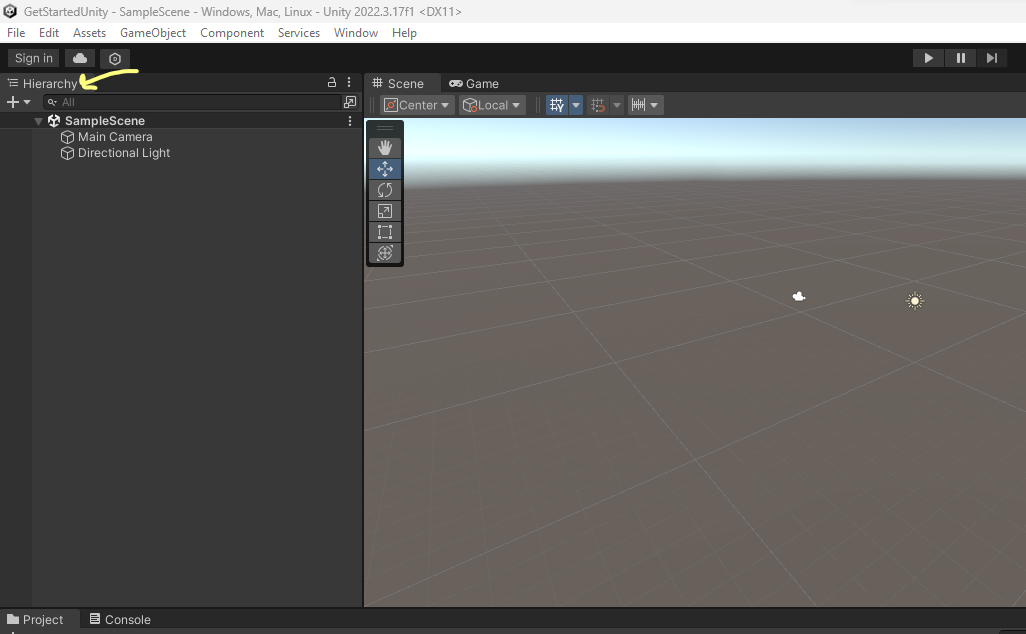The height and width of the screenshot is (634, 1026).
Task: Open the grid snapping dropdown arrow
Action: click(x=616, y=105)
